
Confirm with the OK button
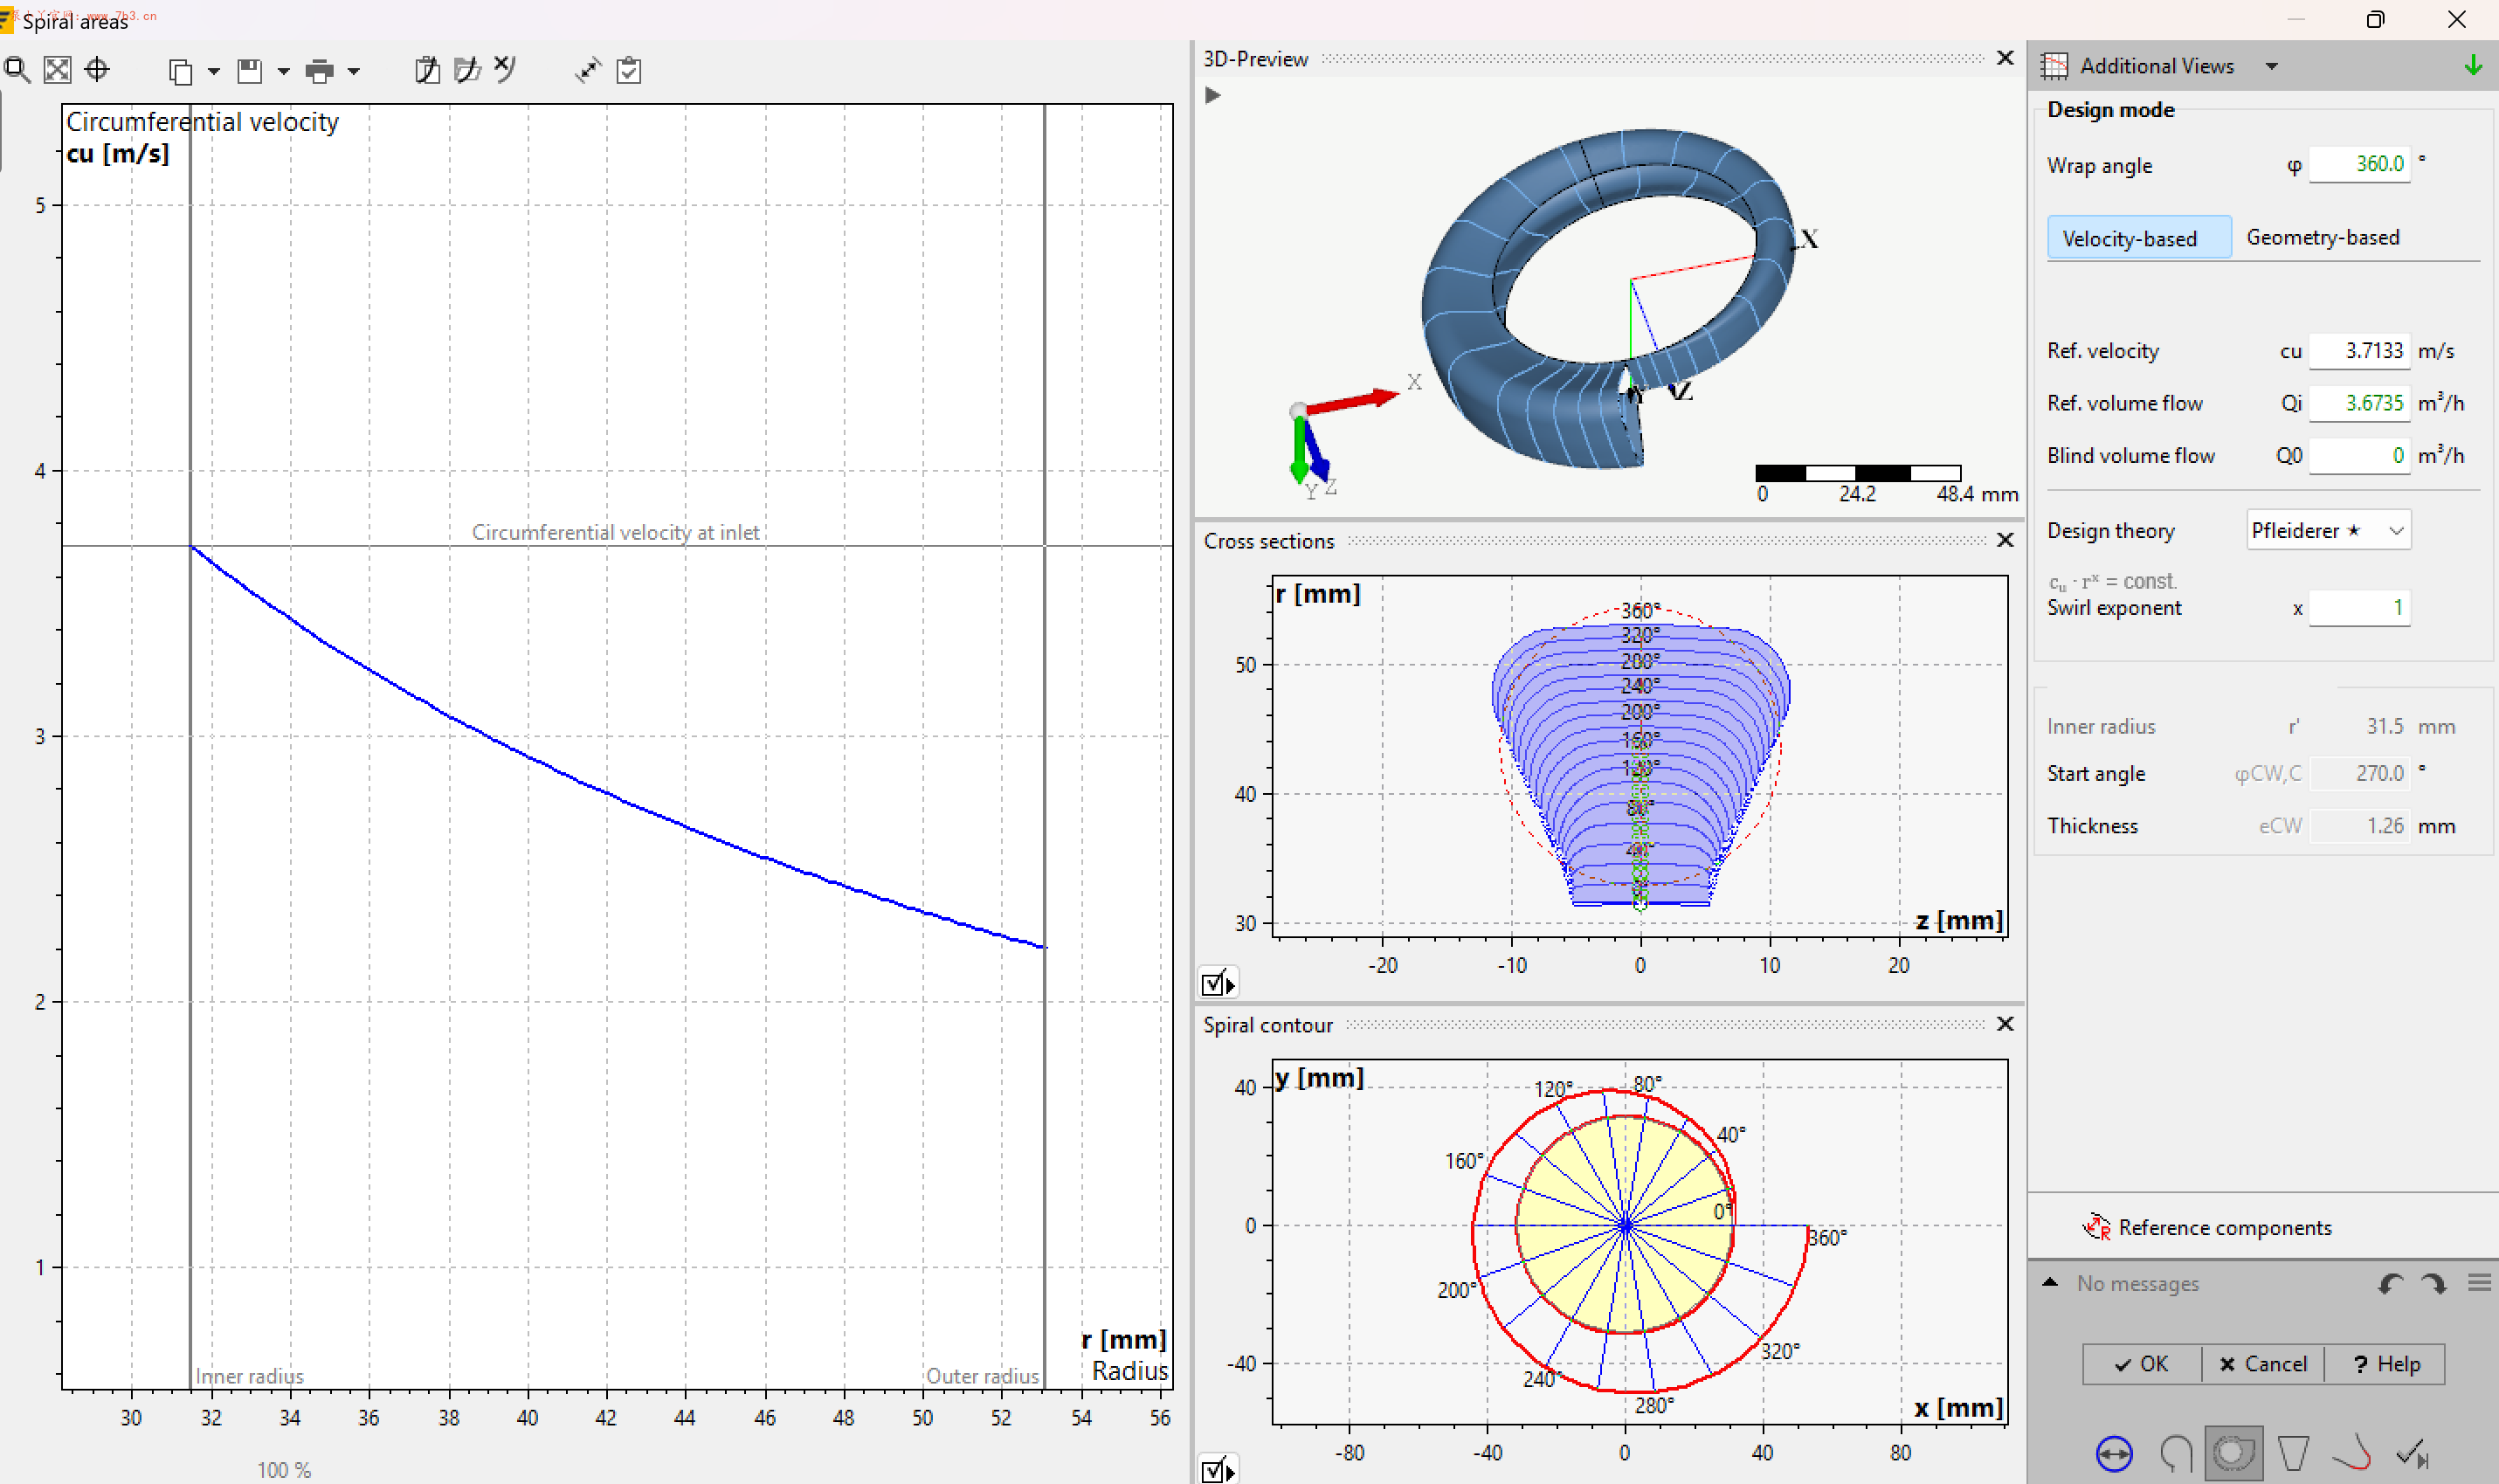[x=2141, y=1364]
